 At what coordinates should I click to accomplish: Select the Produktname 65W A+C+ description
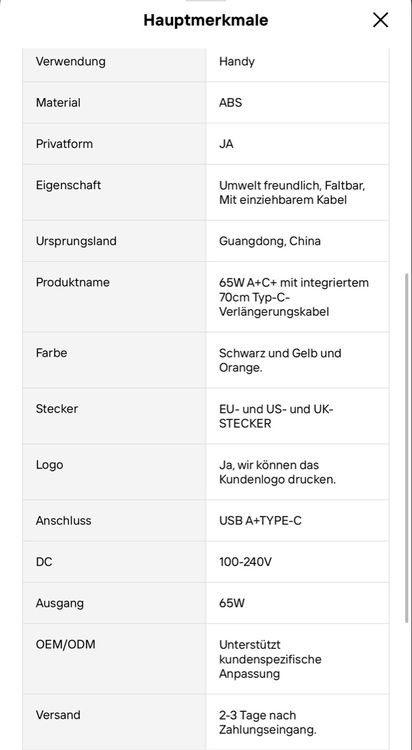point(294,297)
